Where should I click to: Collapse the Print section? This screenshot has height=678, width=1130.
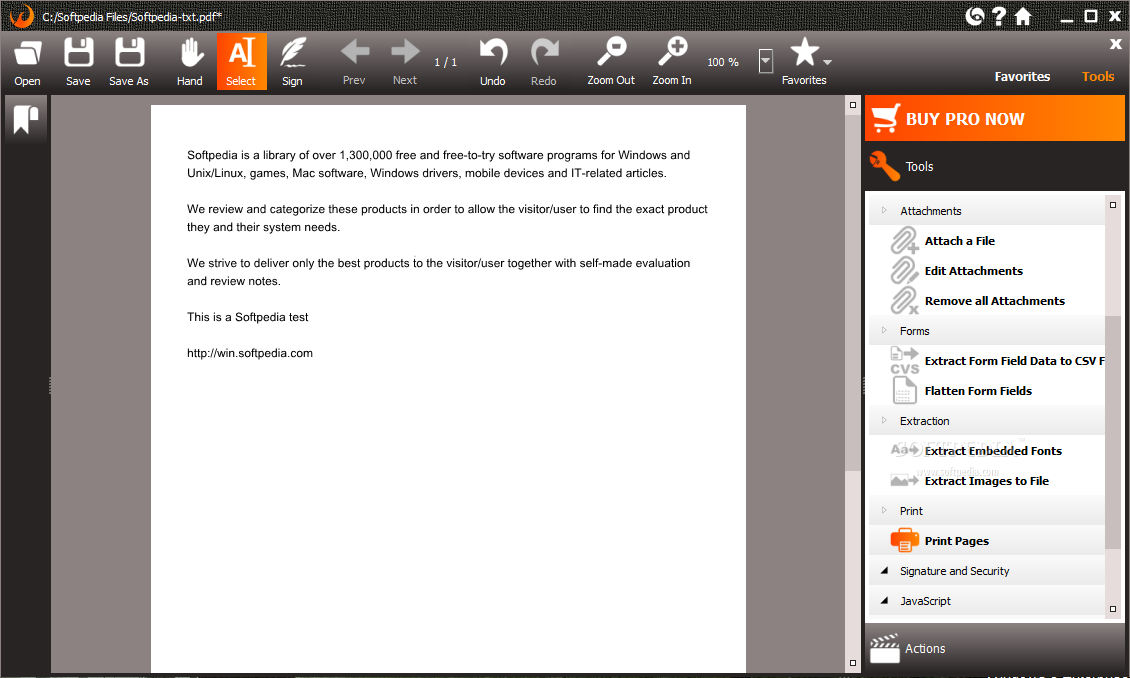[884, 510]
